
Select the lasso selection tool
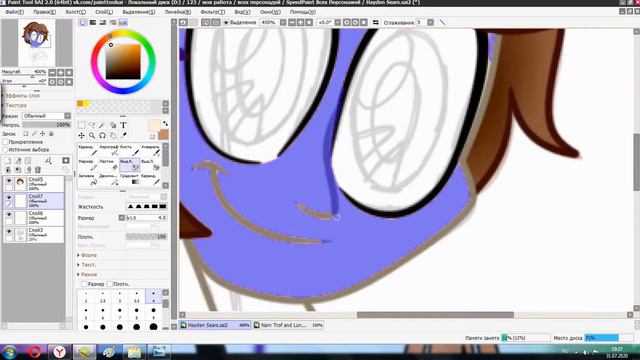click(92, 125)
